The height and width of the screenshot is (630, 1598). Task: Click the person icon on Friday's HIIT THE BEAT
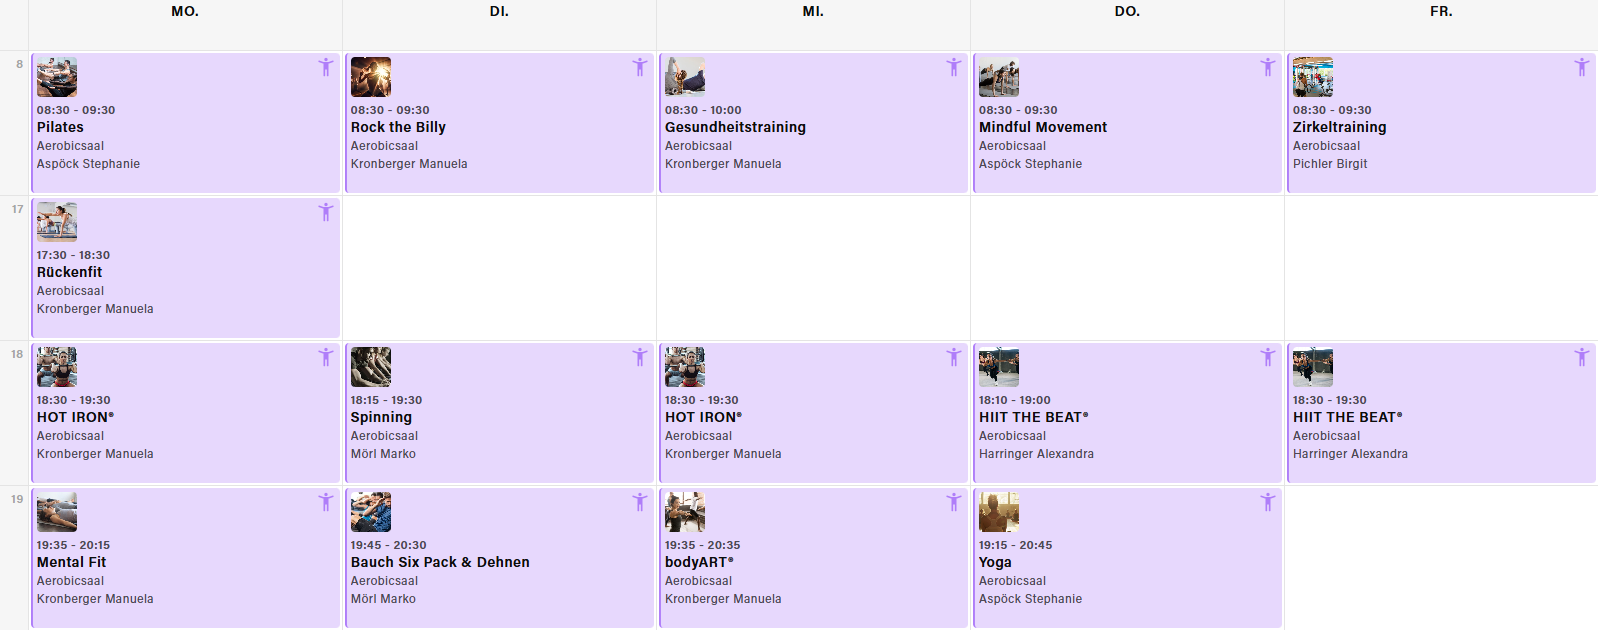click(x=1582, y=357)
